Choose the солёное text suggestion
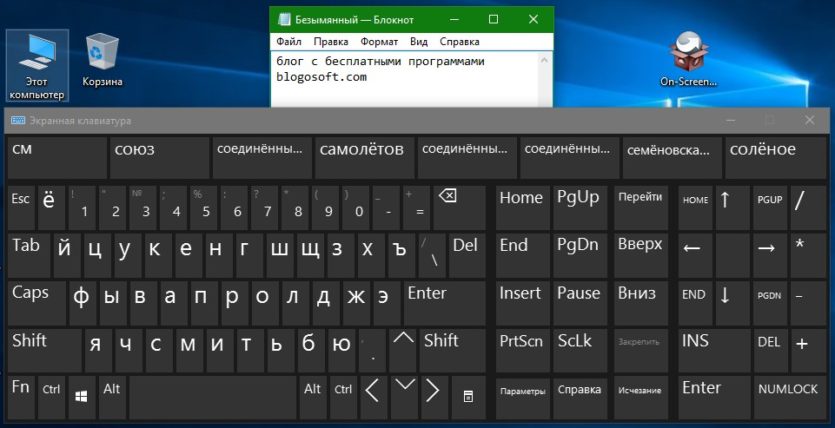 (x=775, y=158)
